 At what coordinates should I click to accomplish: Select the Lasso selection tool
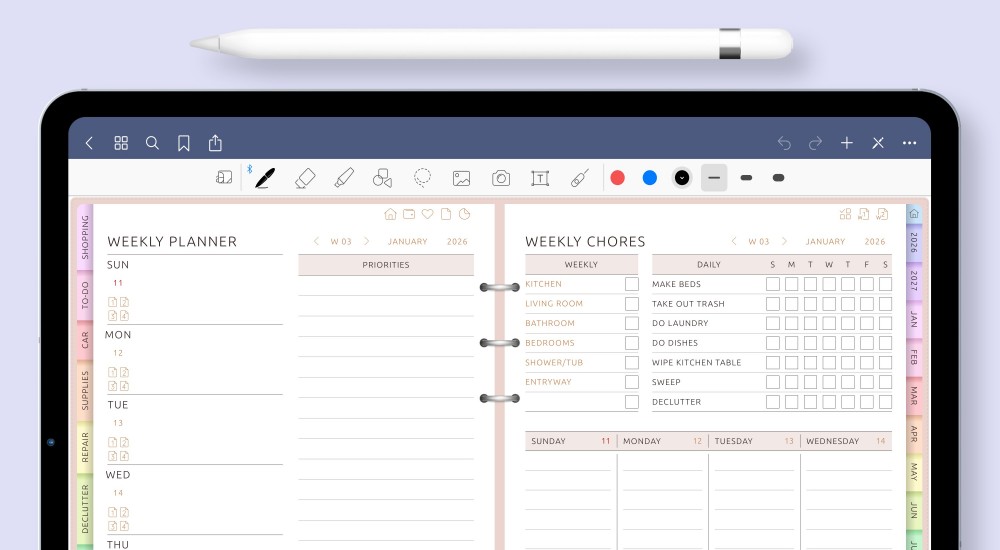422,178
